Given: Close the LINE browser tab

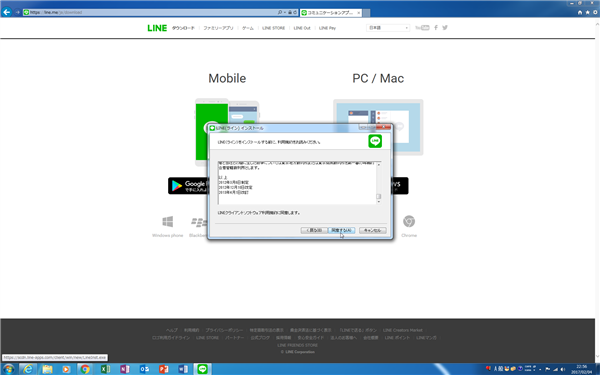Looking at the screenshot, I should [x=359, y=13].
